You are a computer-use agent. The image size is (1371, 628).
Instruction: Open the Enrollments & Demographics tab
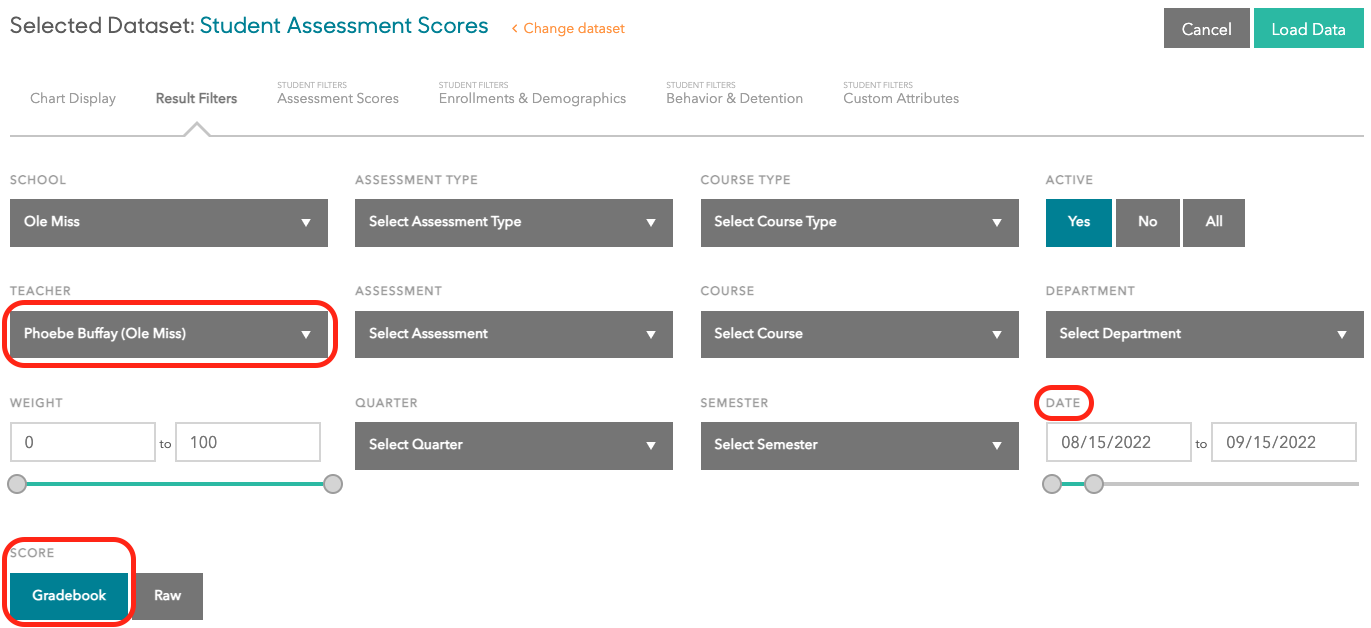[532, 98]
